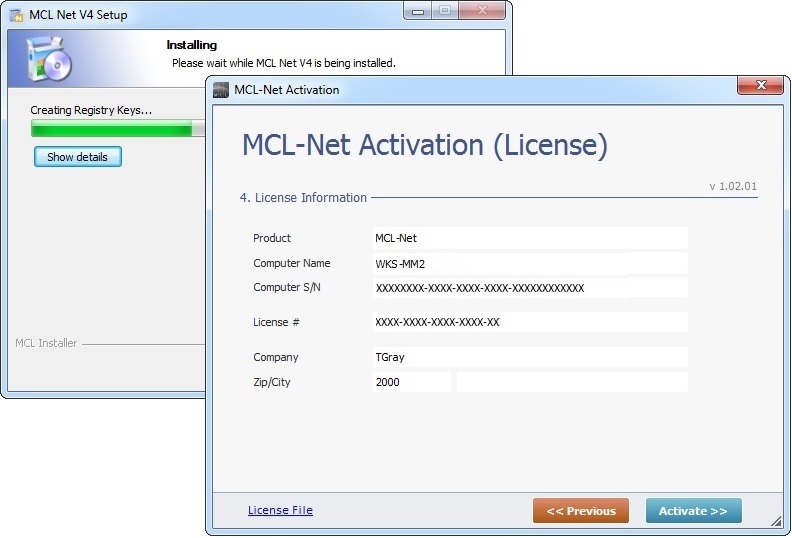Click the 'Creating Registry Keys...' status text

click(91, 110)
